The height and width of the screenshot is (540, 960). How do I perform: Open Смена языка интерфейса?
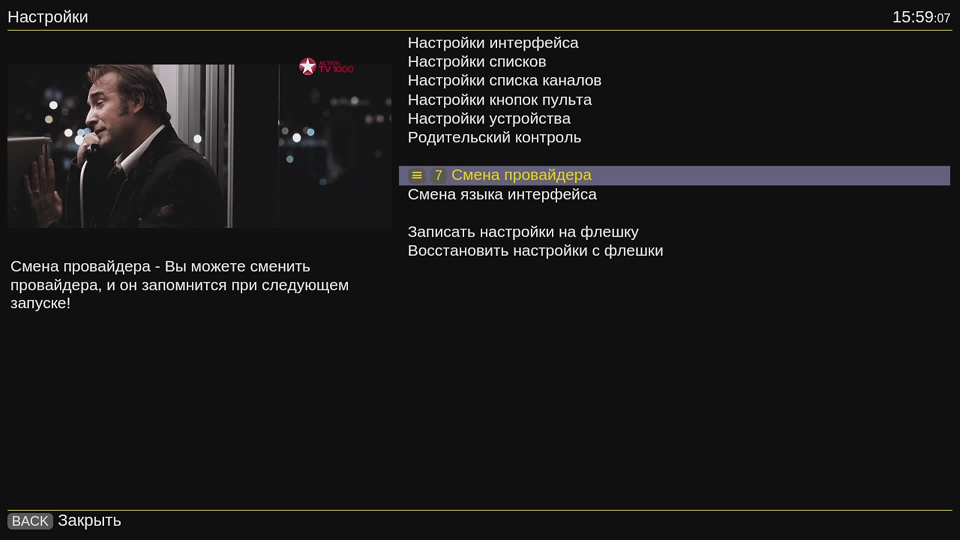(502, 195)
